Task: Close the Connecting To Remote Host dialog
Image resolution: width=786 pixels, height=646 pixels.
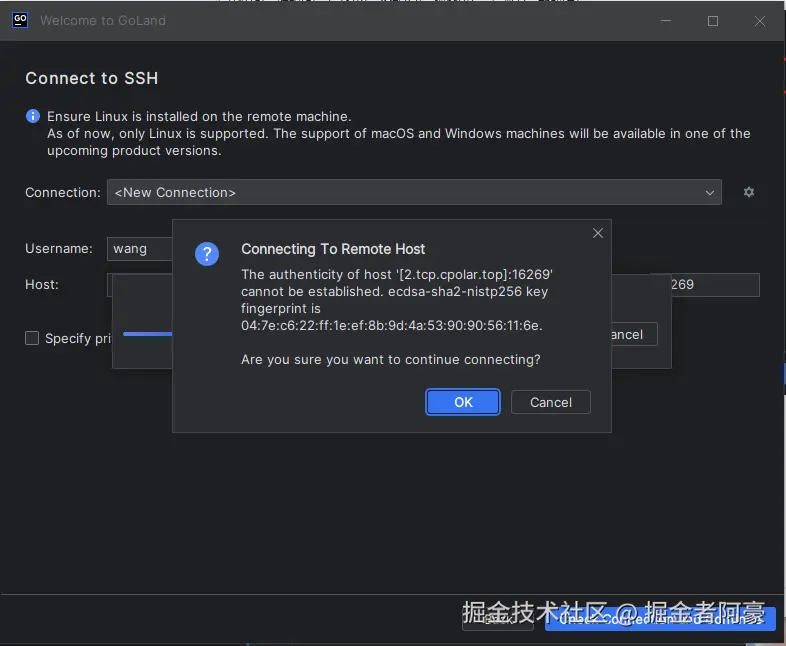Action: pos(598,233)
